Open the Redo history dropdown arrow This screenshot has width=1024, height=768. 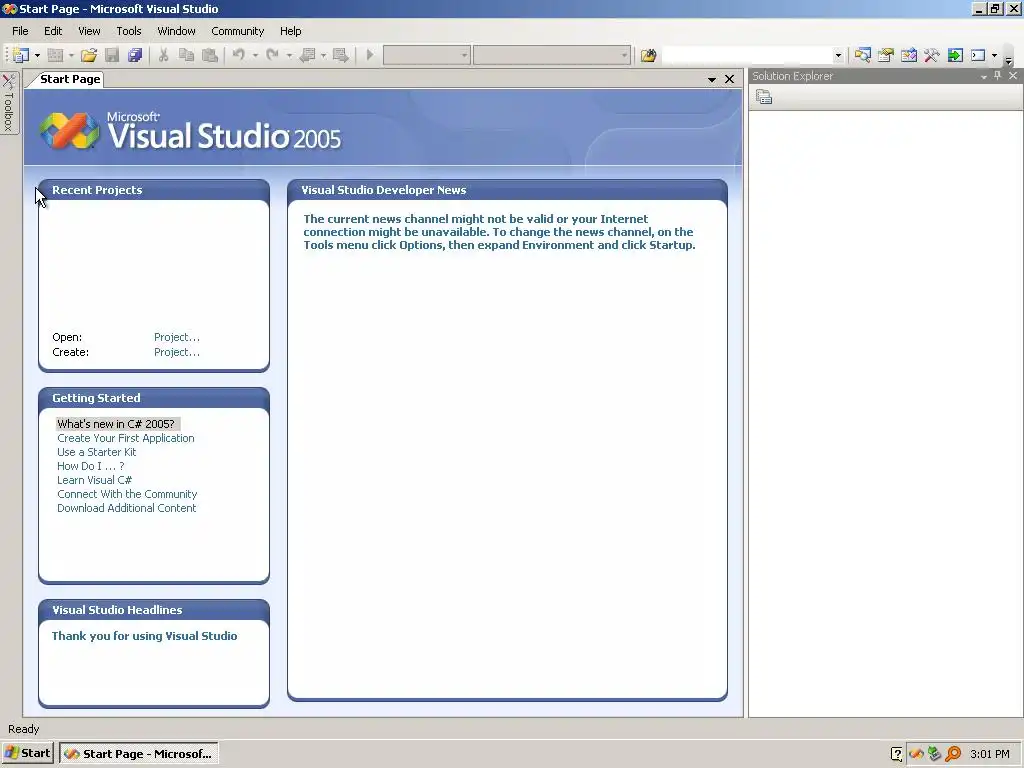289,56
